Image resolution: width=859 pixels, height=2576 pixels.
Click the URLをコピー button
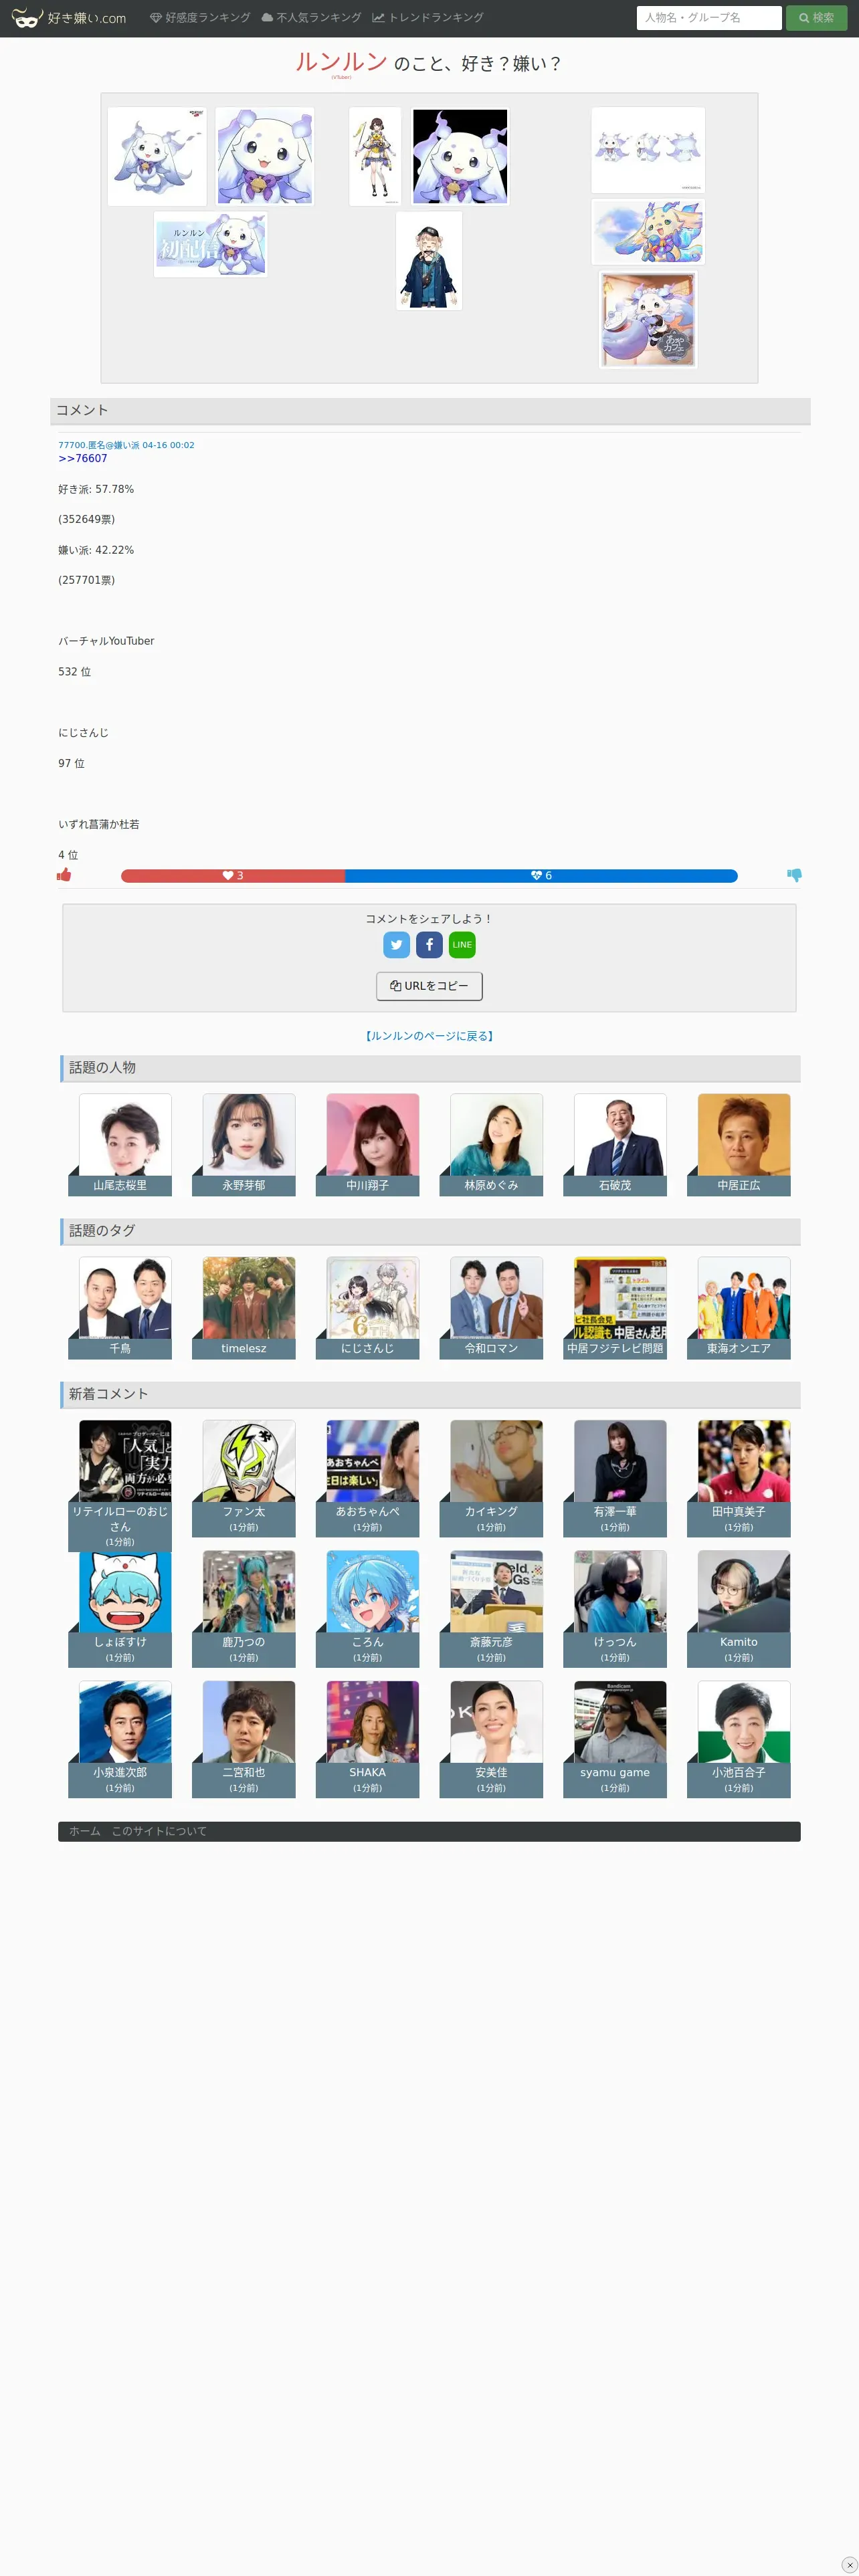point(429,986)
